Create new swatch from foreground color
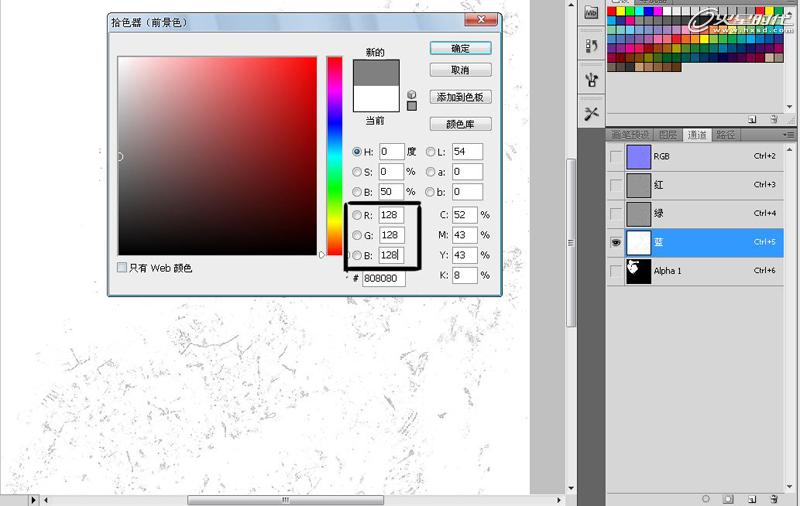 752,119
